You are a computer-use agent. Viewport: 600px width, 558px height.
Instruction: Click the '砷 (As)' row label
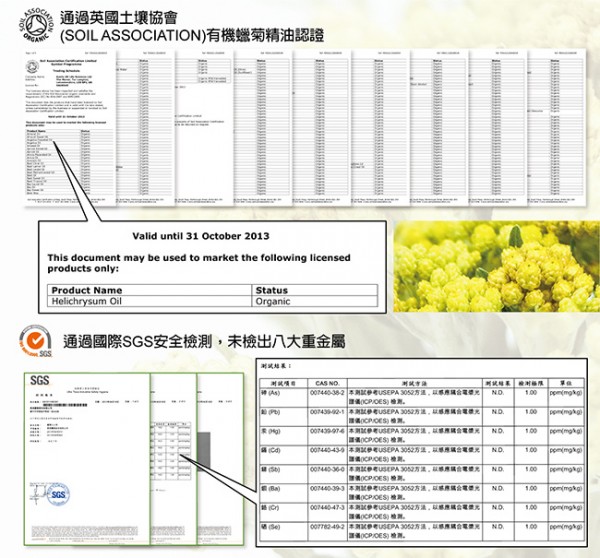[271, 393]
